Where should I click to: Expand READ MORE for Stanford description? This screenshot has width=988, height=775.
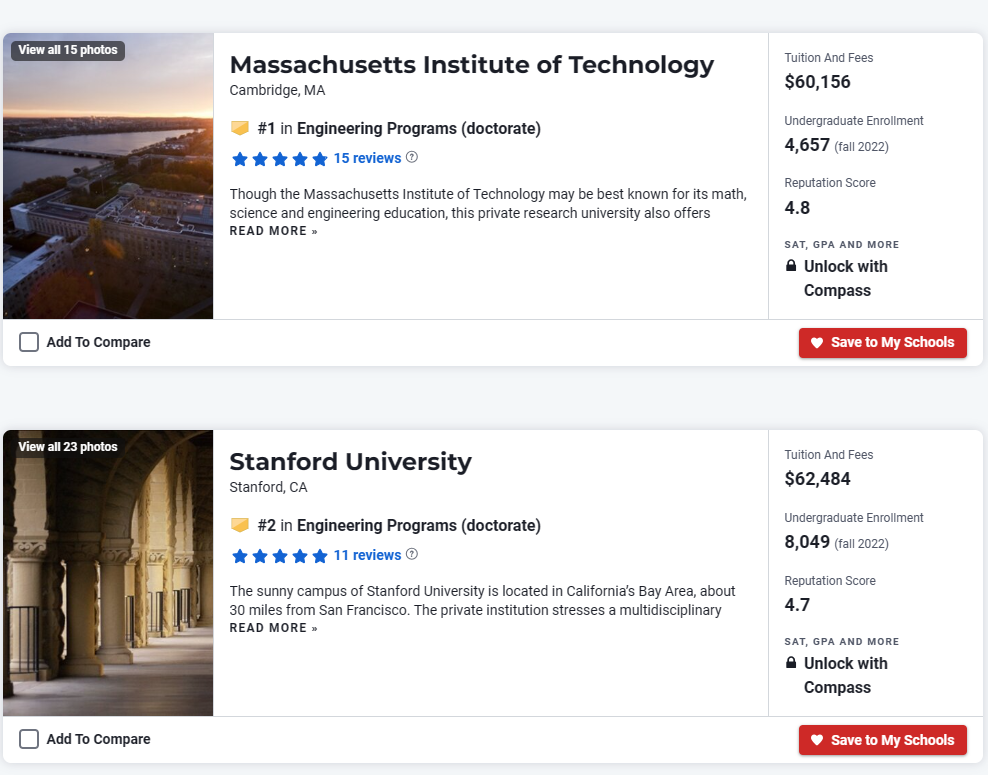273,628
